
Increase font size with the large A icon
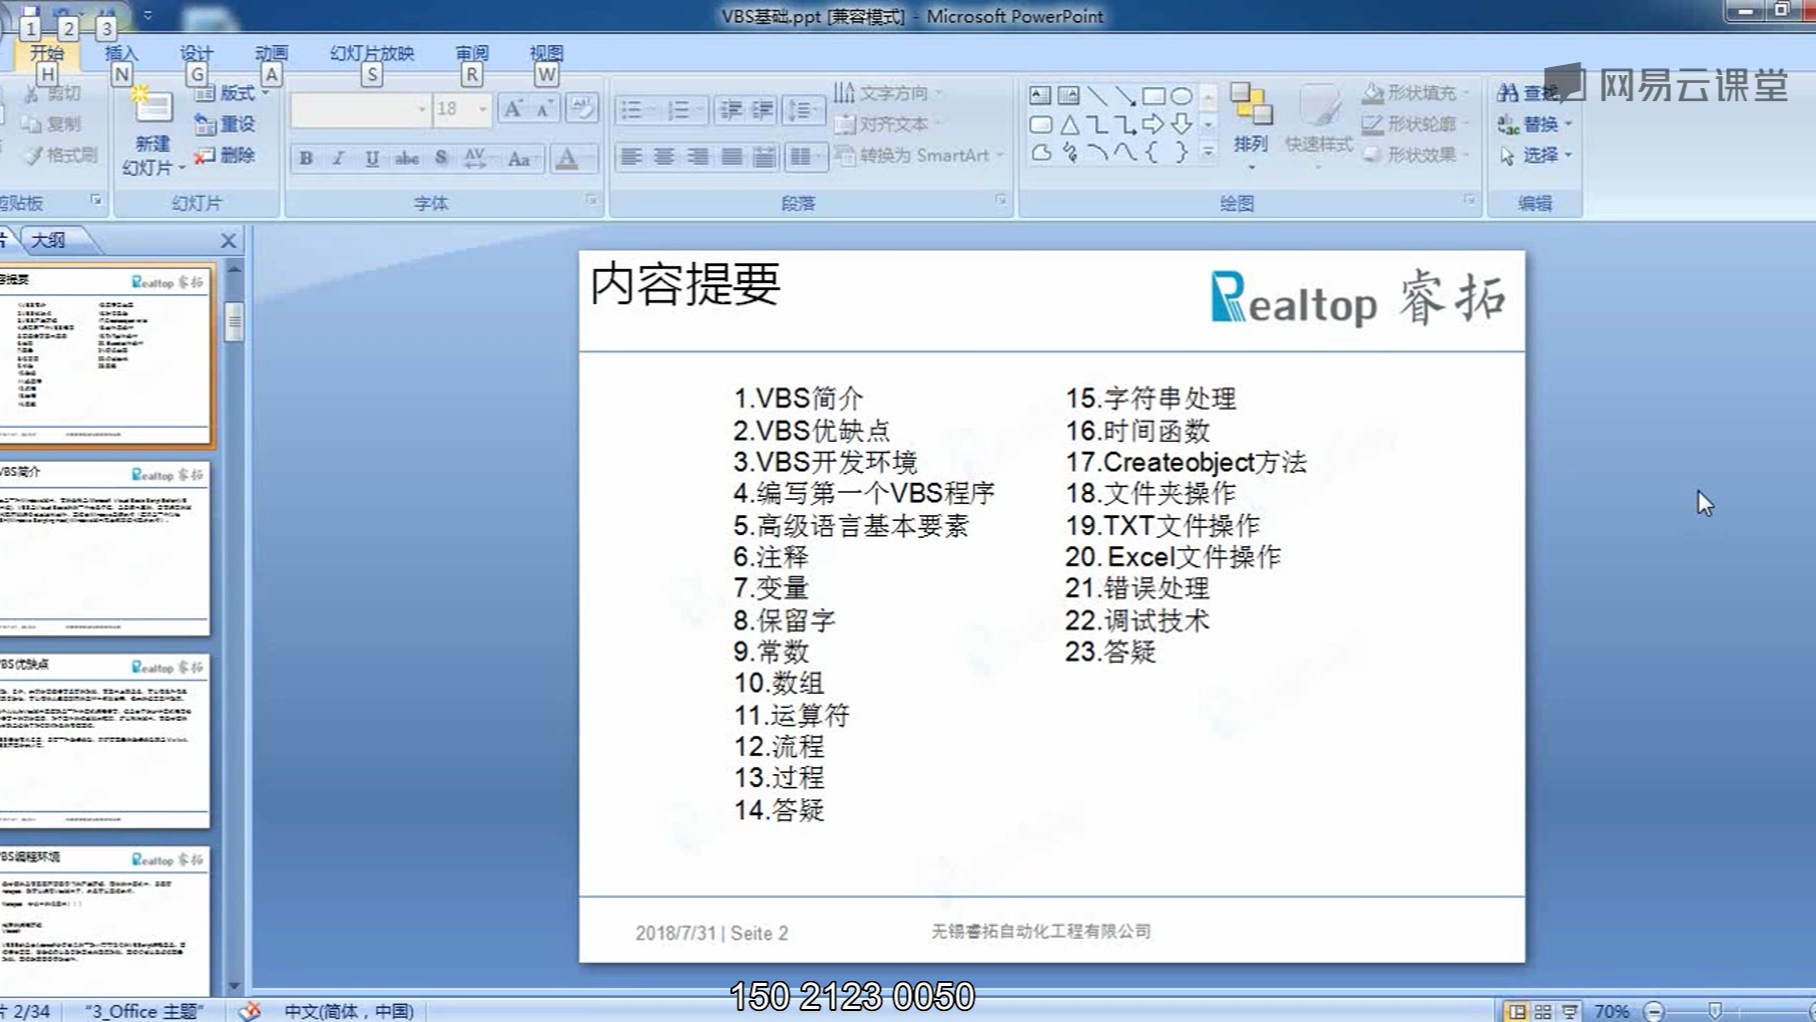pyautogui.click(x=513, y=109)
